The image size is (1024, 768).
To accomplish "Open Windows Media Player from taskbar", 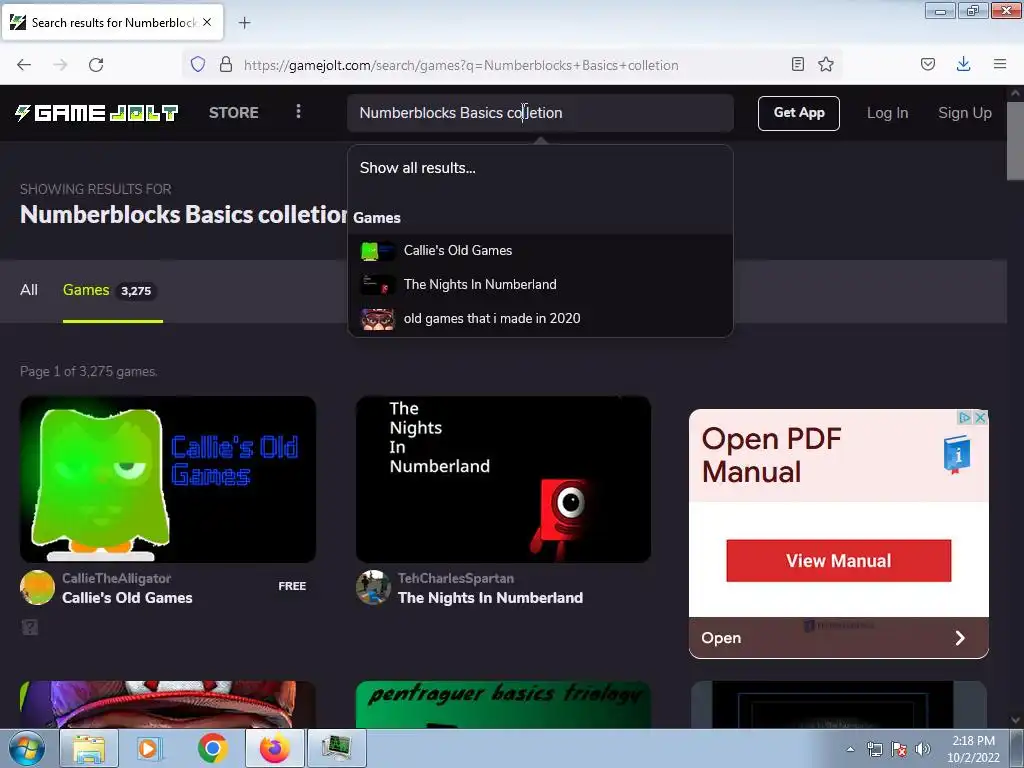I will click(x=150, y=748).
